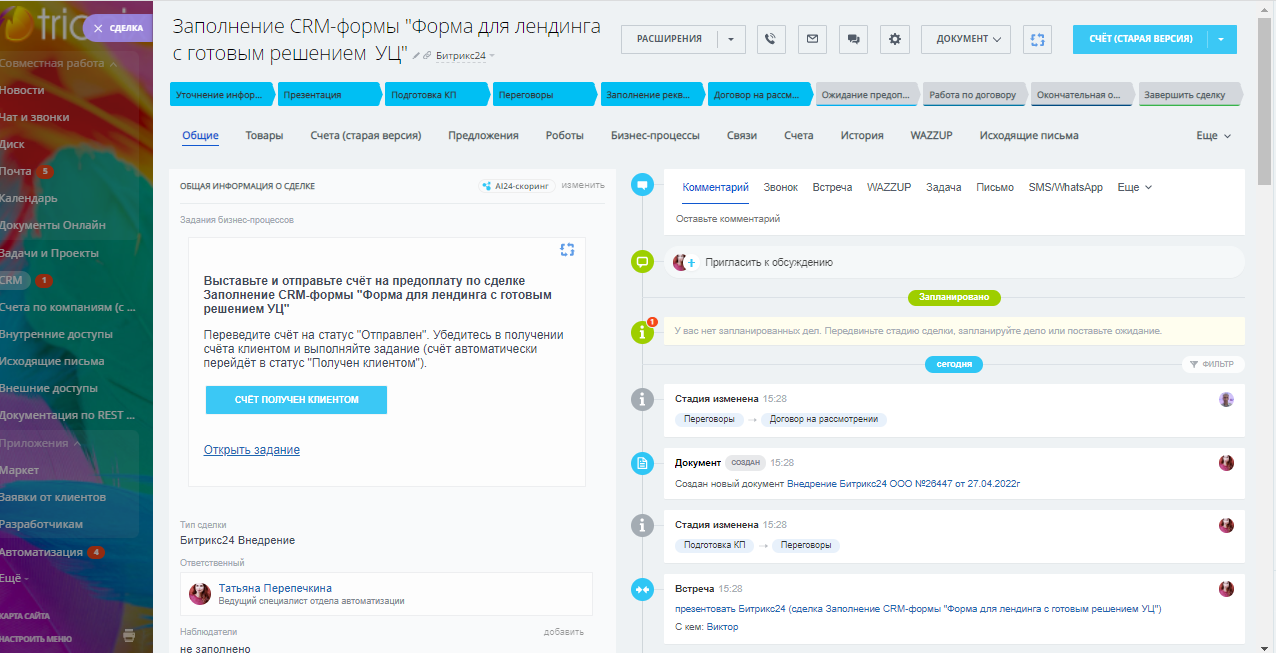Open the Звонок tab in timeline
The width and height of the screenshot is (1276, 653).
[780, 187]
